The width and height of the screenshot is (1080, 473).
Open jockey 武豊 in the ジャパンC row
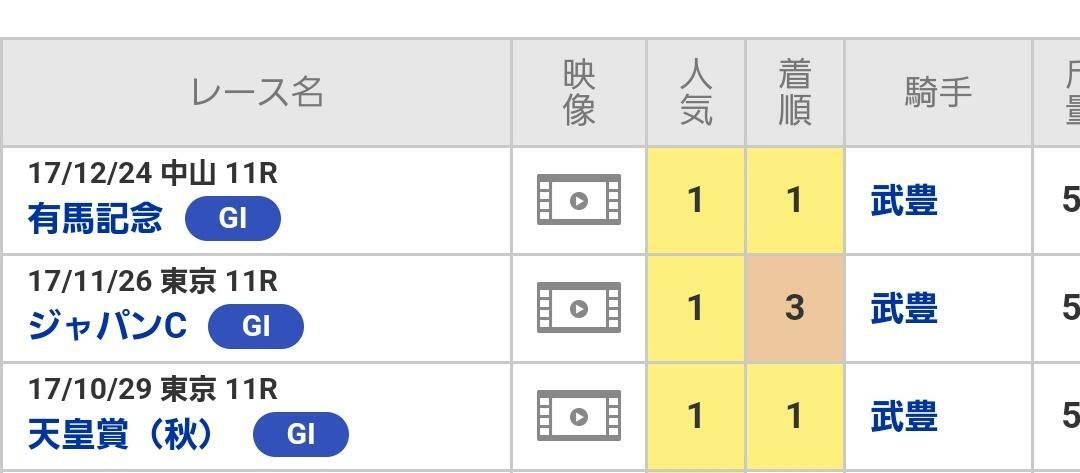pyautogui.click(x=903, y=309)
